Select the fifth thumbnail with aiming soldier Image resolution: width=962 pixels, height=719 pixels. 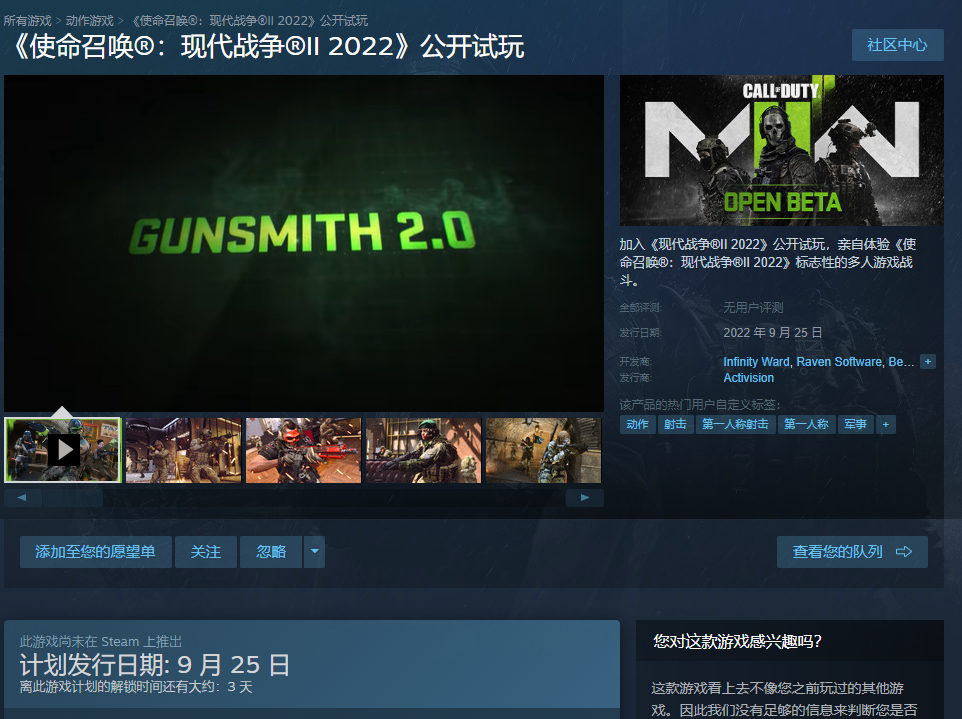[544, 450]
